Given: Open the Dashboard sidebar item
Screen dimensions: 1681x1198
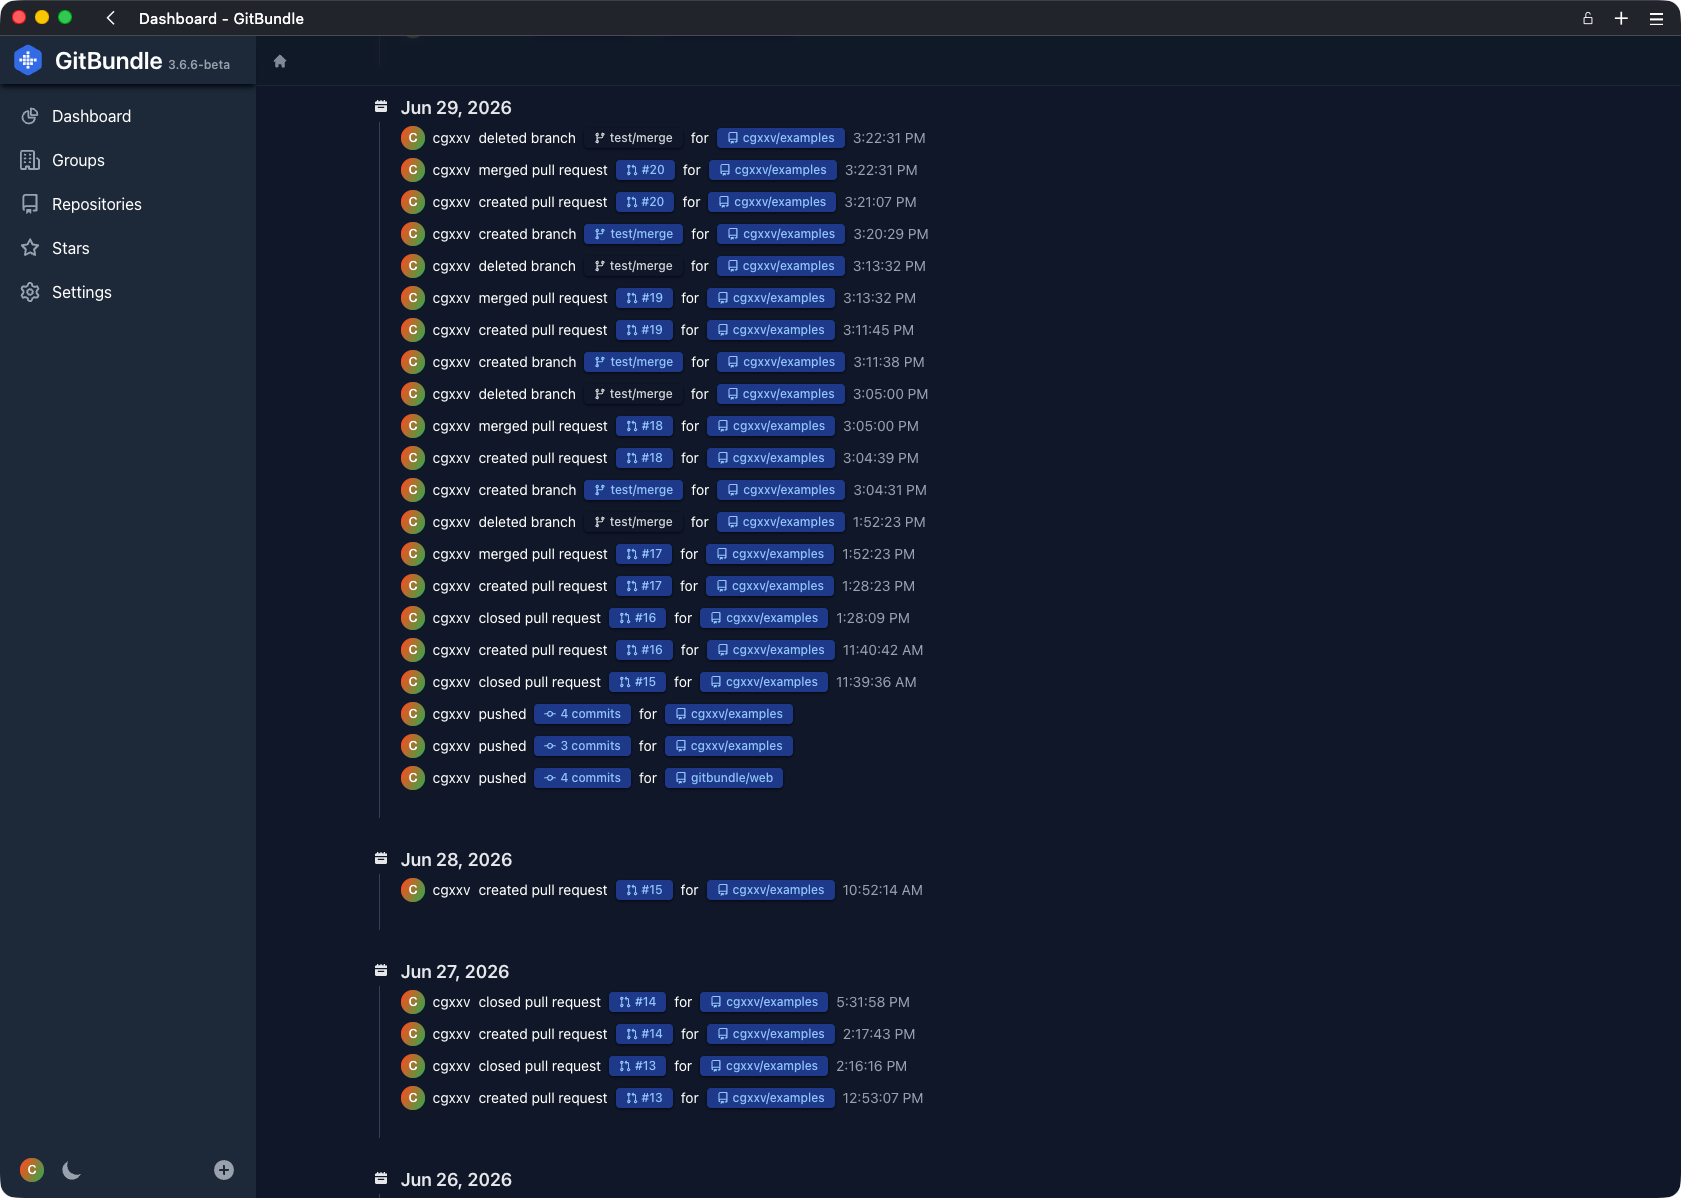Looking at the screenshot, I should pos(91,116).
